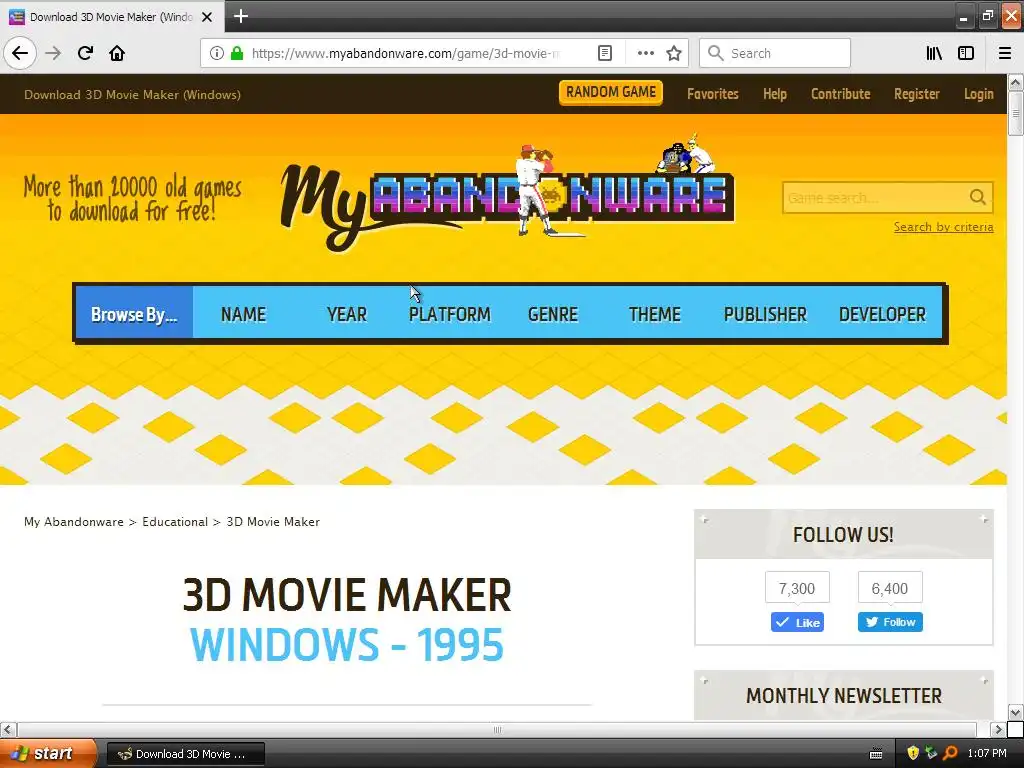Close the Download 3D Movie Maker tab
The height and width of the screenshot is (768, 1024).
(207, 17)
